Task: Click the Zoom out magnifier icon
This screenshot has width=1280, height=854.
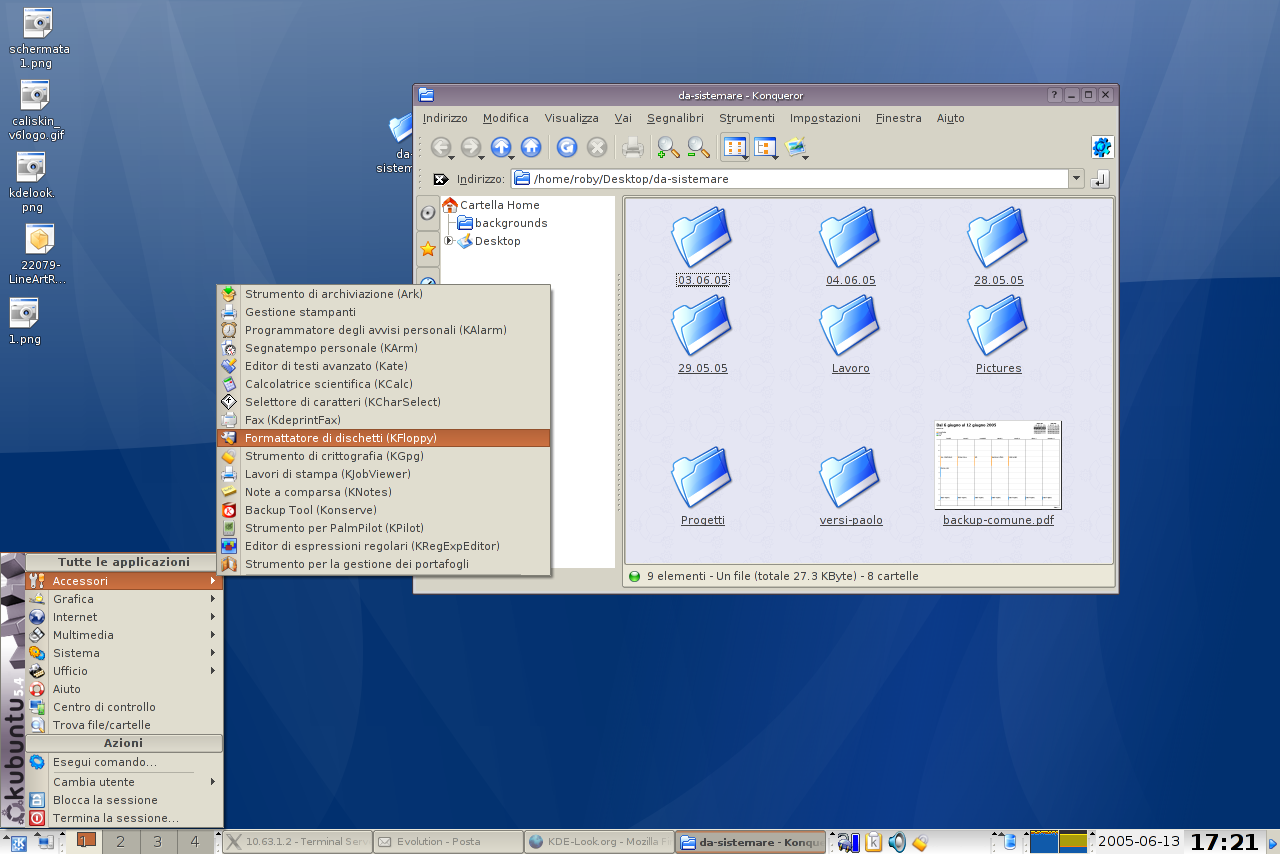Action: click(x=698, y=148)
